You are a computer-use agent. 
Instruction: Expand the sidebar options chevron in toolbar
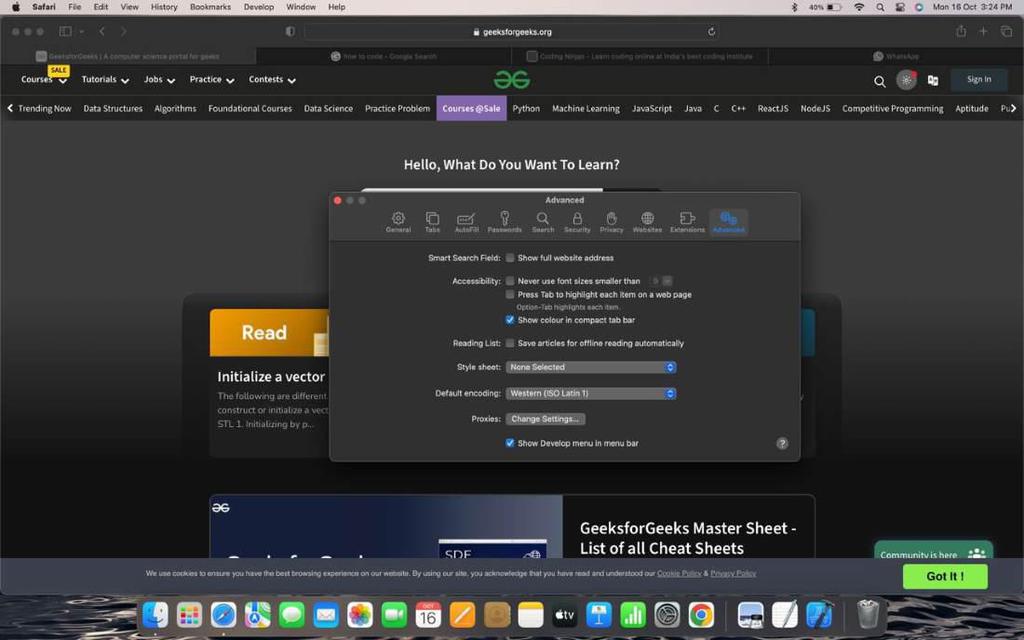[82, 31]
